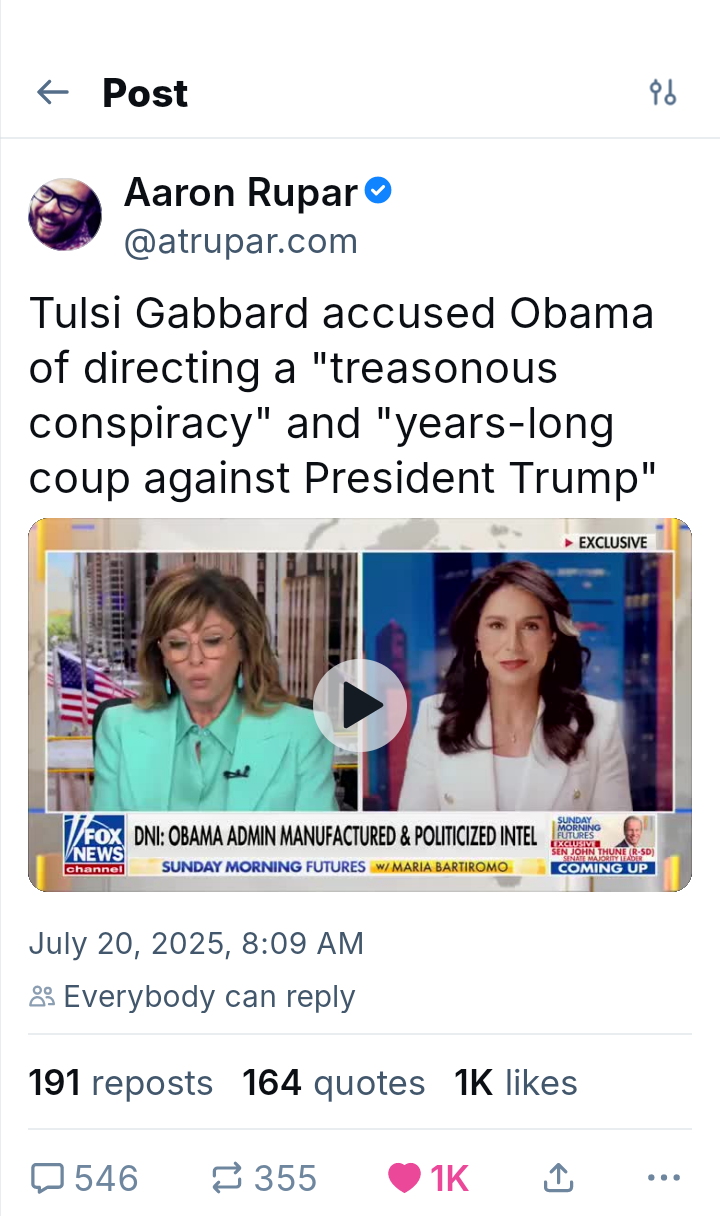
Task: Open the share icon on the post
Action: tap(558, 1178)
